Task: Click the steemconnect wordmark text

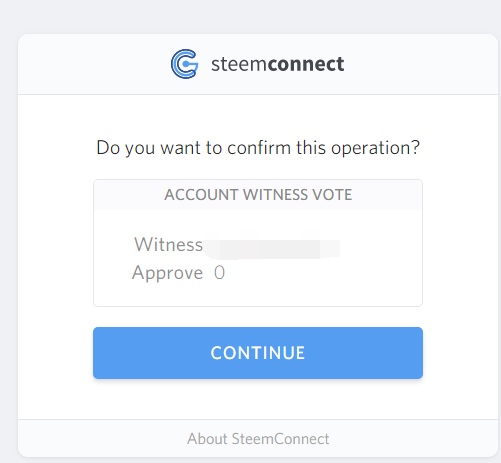Action: (277, 64)
